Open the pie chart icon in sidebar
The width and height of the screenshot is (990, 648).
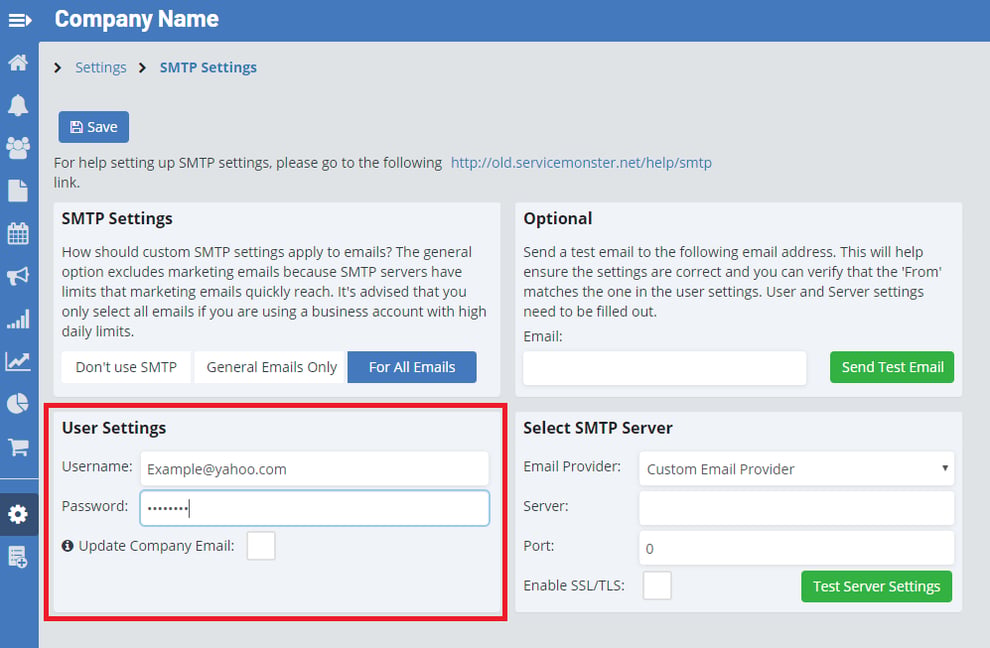pyautogui.click(x=18, y=404)
